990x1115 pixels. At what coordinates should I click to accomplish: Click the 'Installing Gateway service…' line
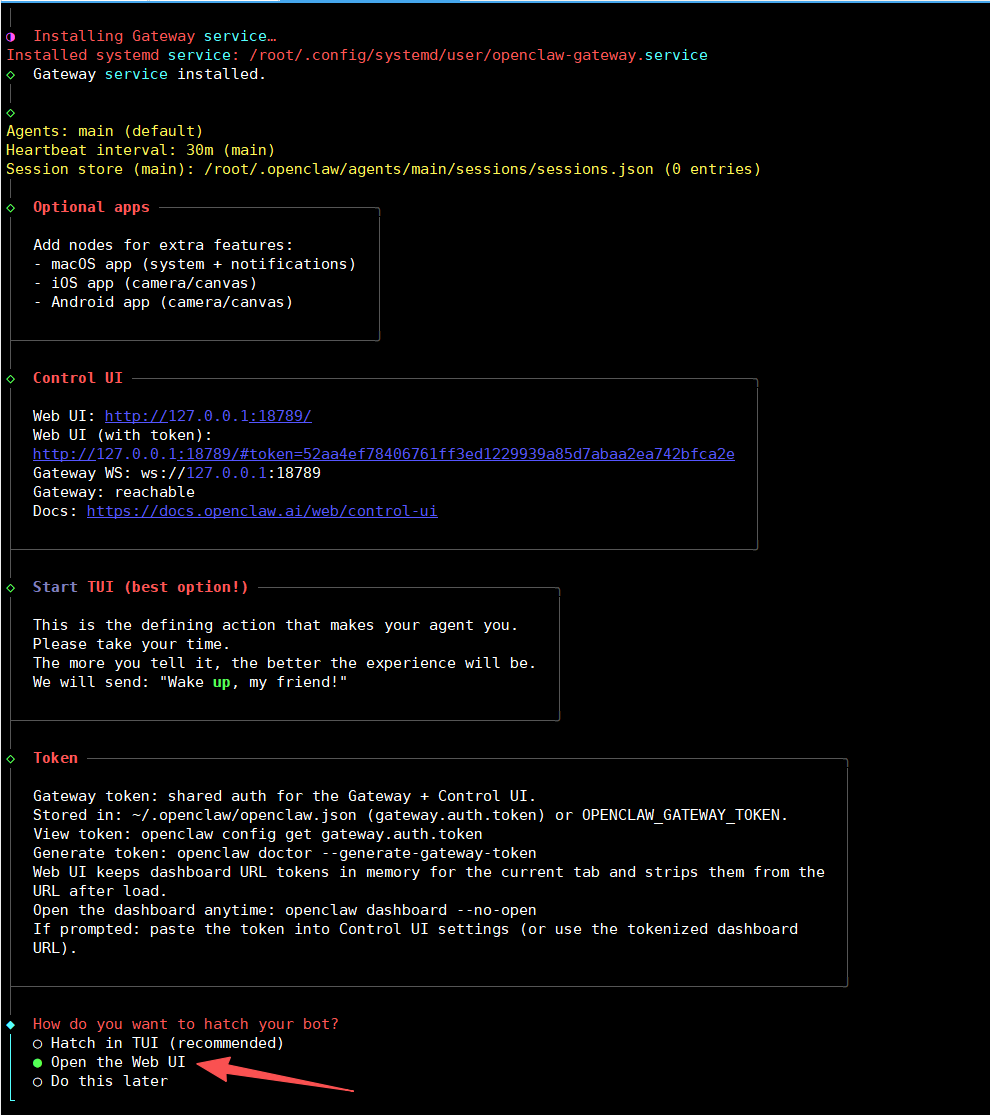point(154,36)
